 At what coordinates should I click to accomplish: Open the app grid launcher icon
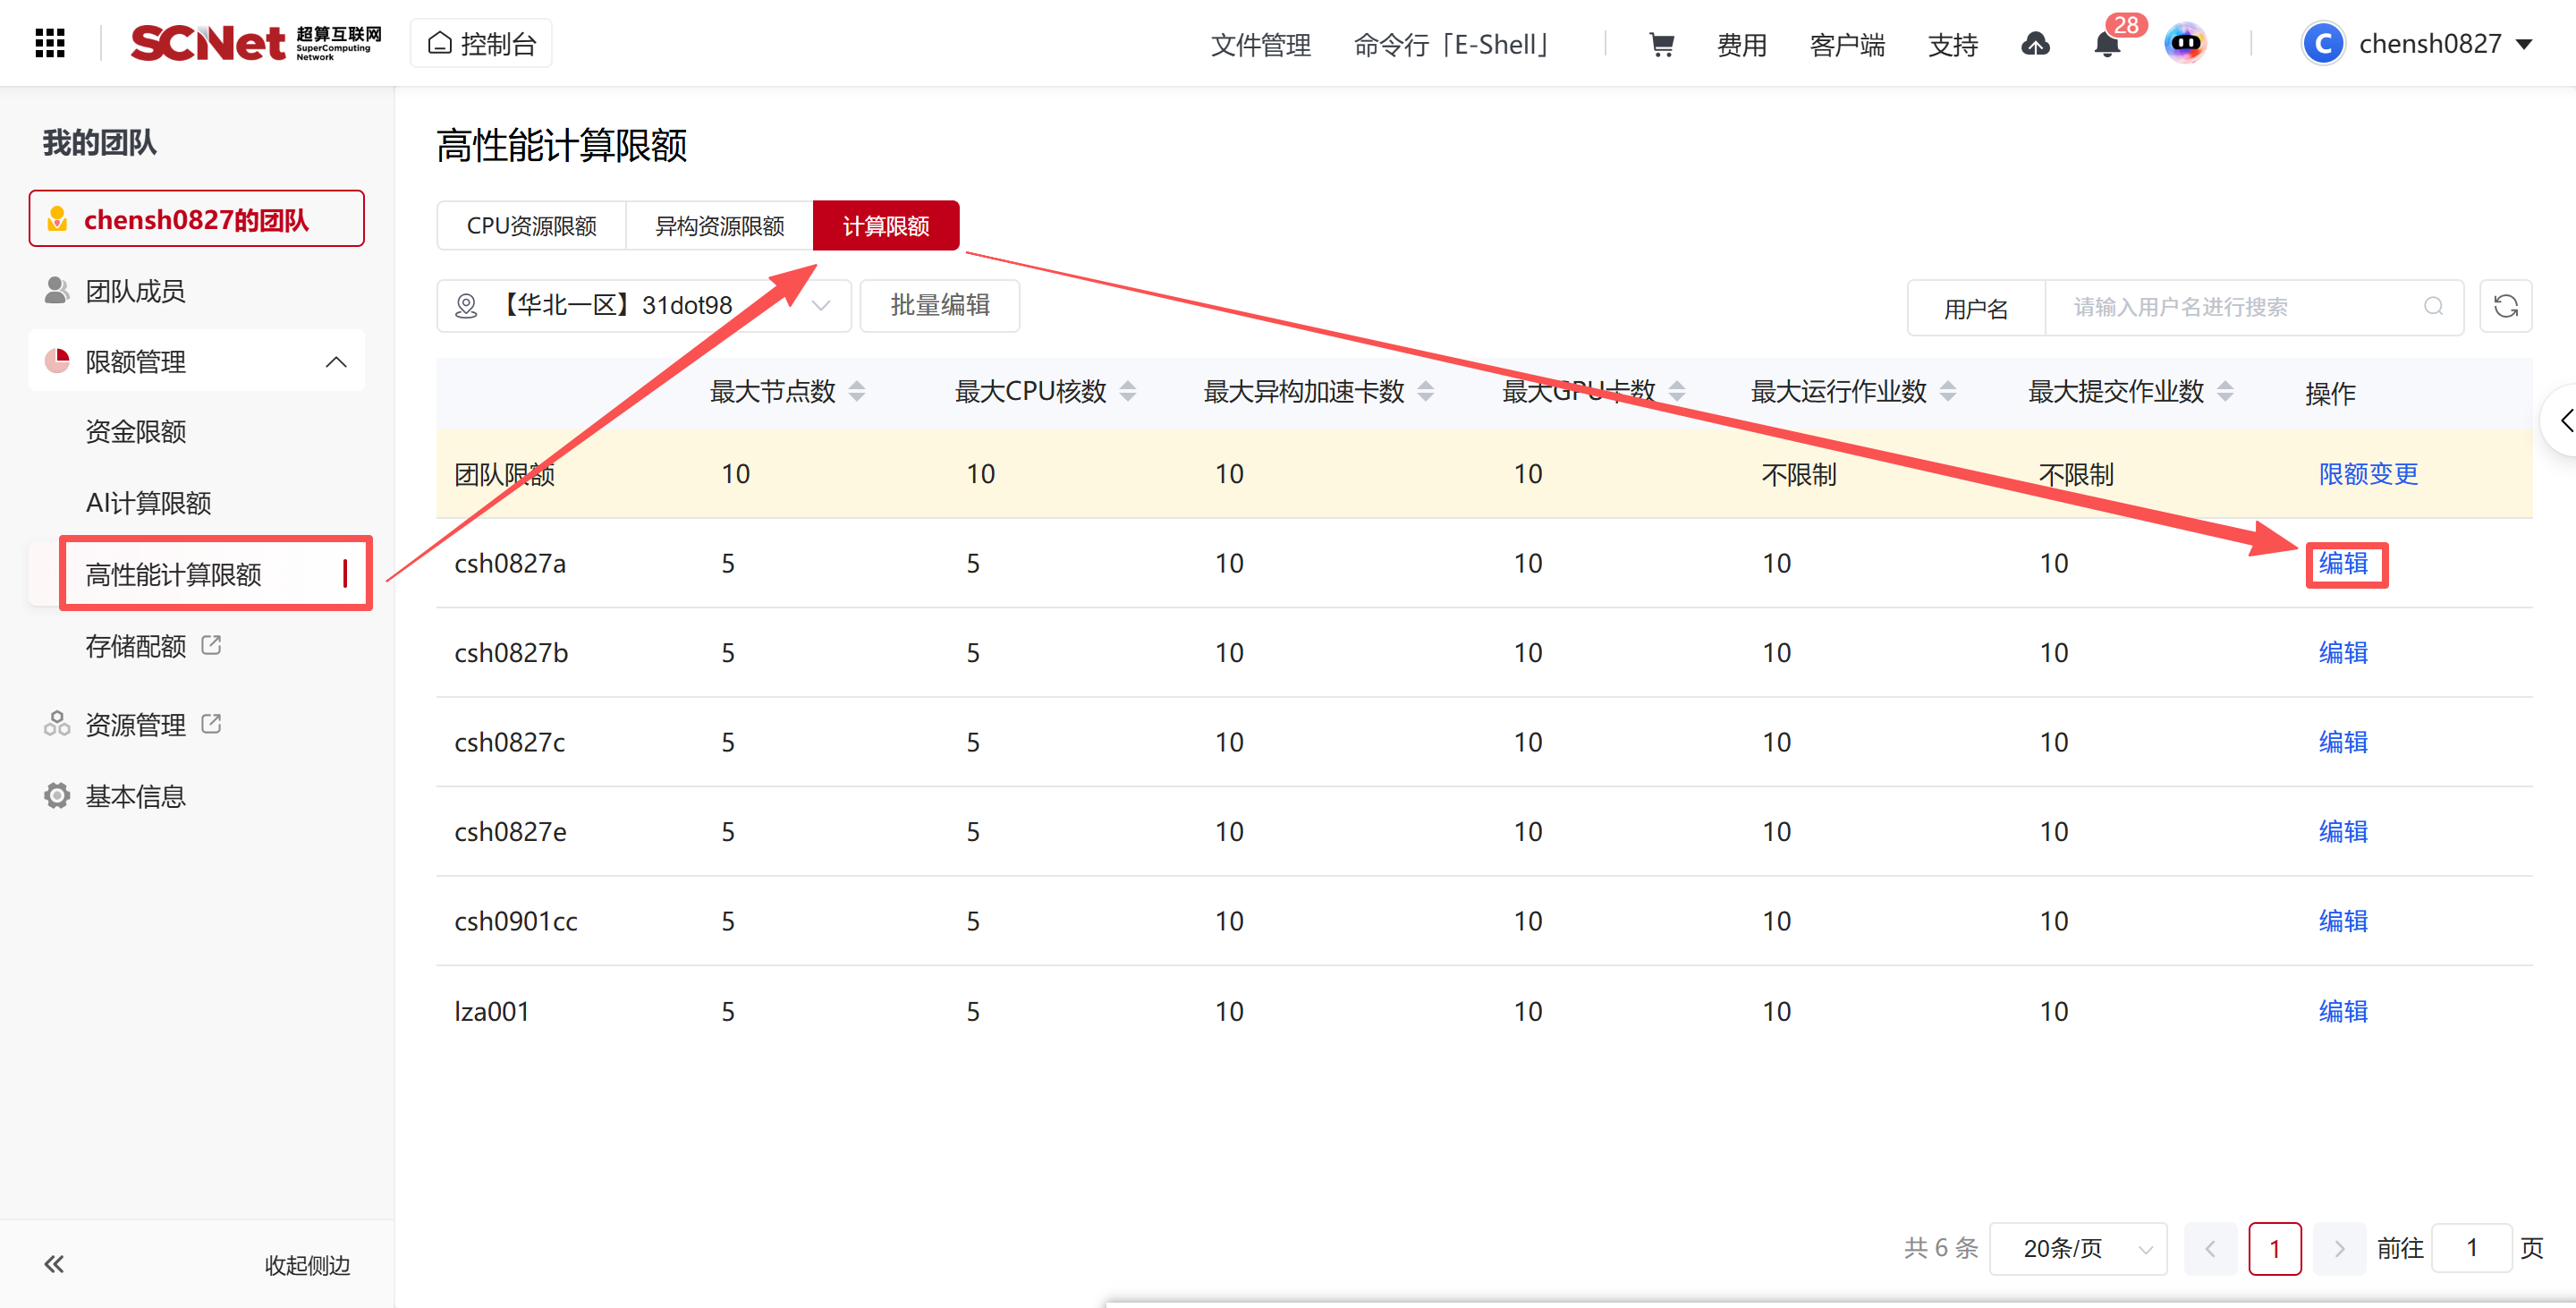pyautogui.click(x=50, y=43)
